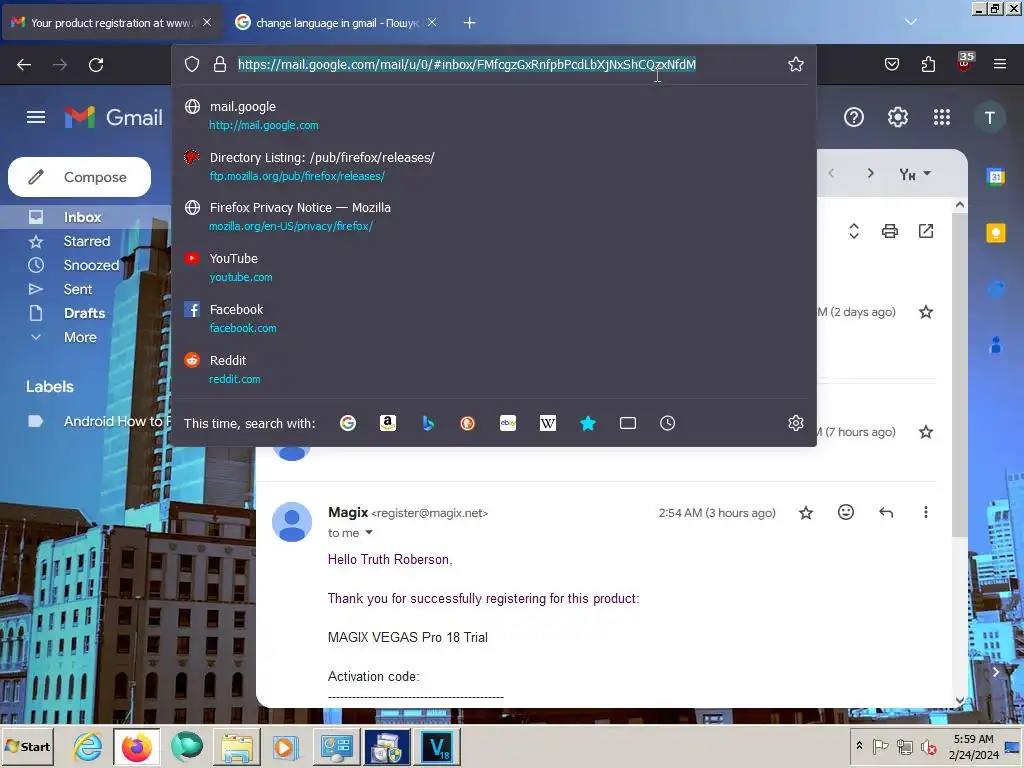Screen dimensions: 1024x768
Task: Add emoji reaction to Magix email
Action: (846, 512)
